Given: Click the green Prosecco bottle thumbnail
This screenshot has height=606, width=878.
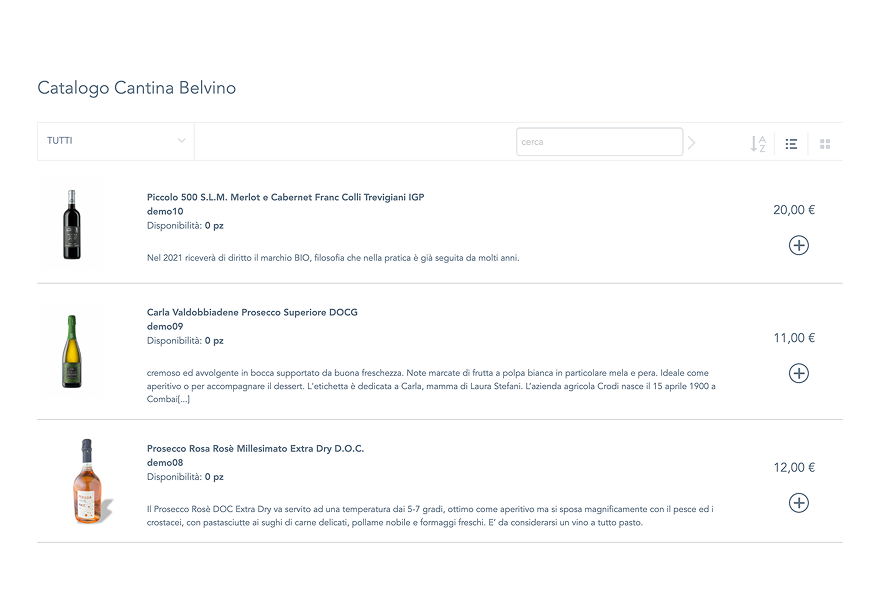Looking at the screenshot, I should click(x=72, y=351).
